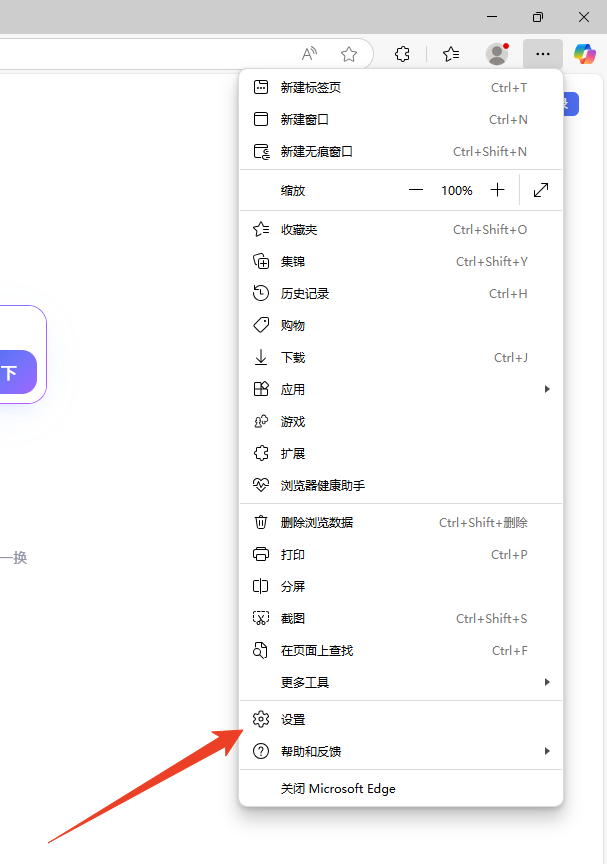Screen dimensions: 607x864
Task: Enter full screen with the diagonal arrows button
Action: (541, 190)
